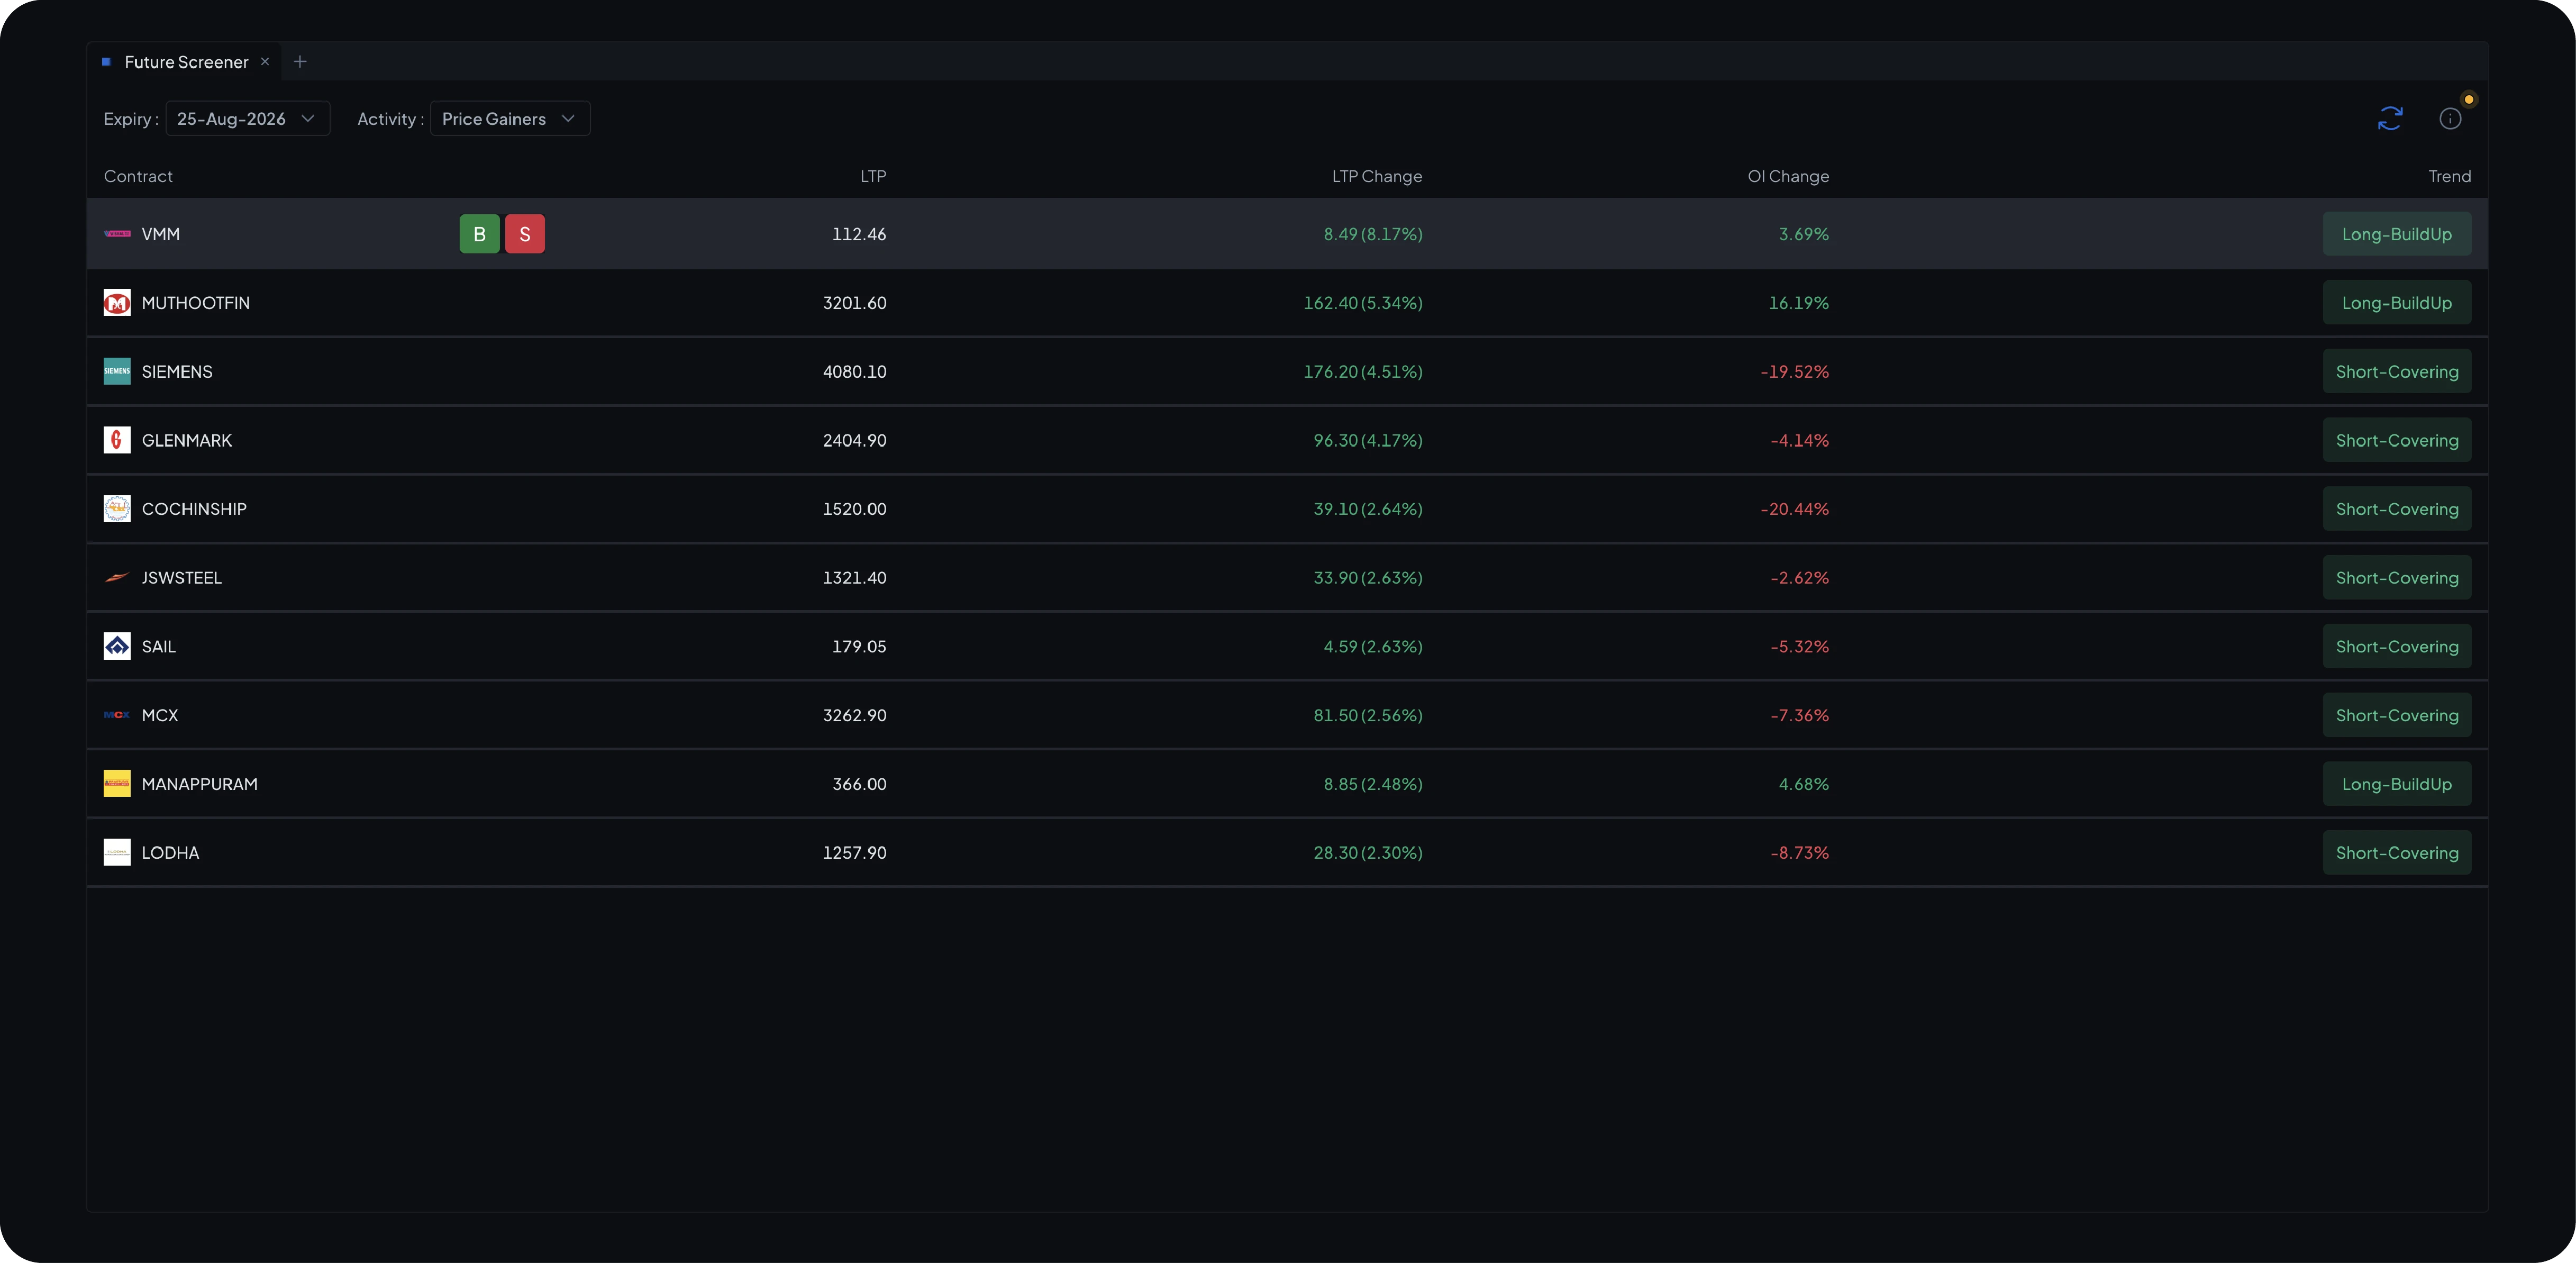Open the Activity Price Gainers dropdown
The height and width of the screenshot is (1263, 2576).
click(x=510, y=119)
